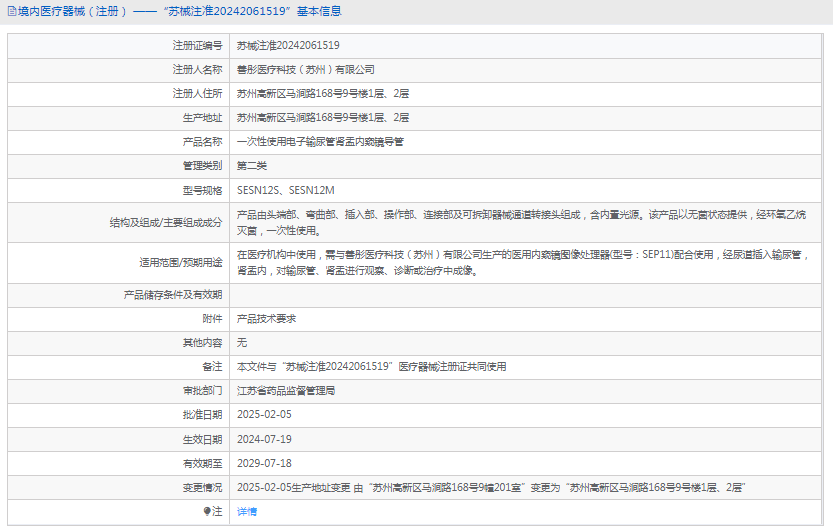Click the 批准日期 label

(x=202, y=415)
